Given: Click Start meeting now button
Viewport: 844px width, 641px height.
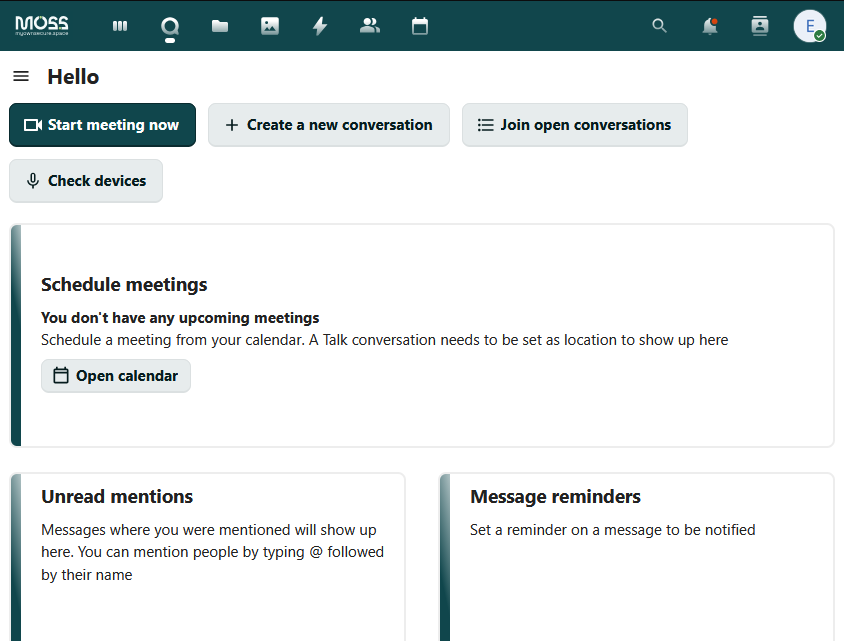Looking at the screenshot, I should point(102,125).
